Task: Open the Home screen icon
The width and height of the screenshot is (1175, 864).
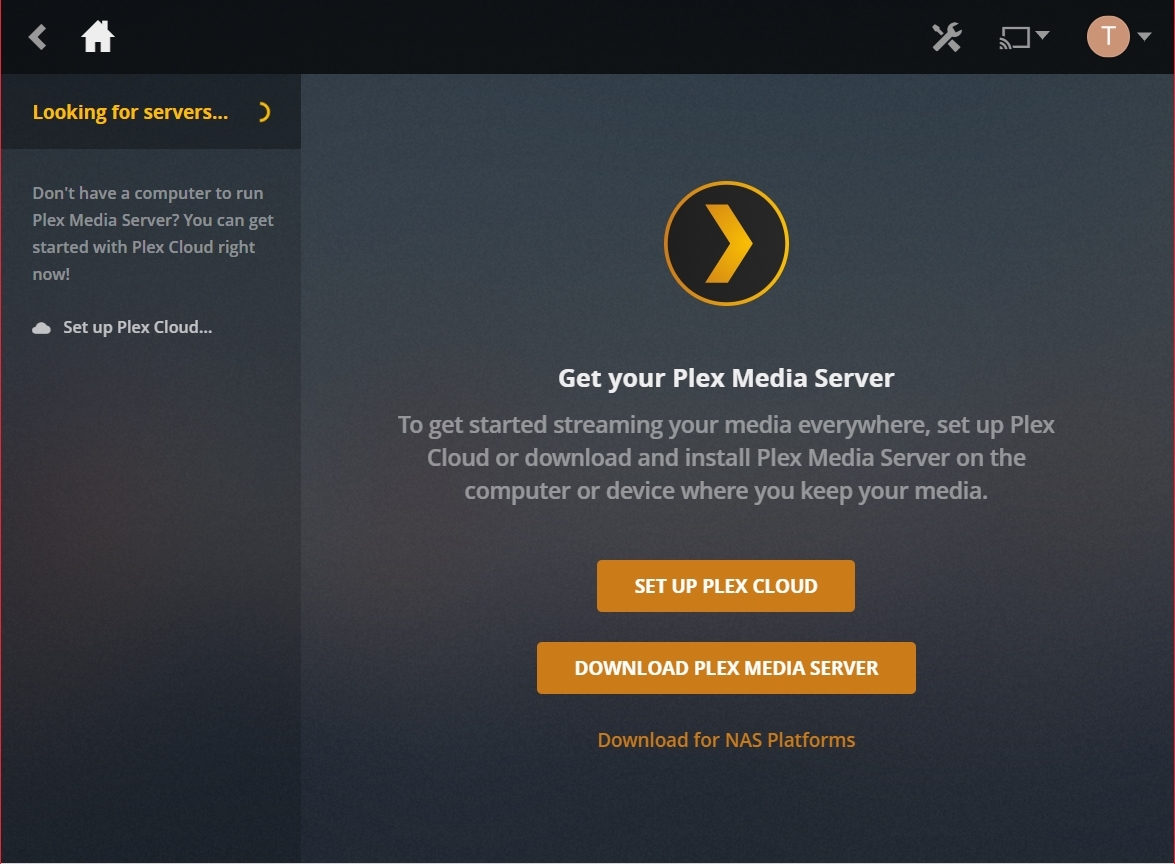Action: click(x=97, y=37)
